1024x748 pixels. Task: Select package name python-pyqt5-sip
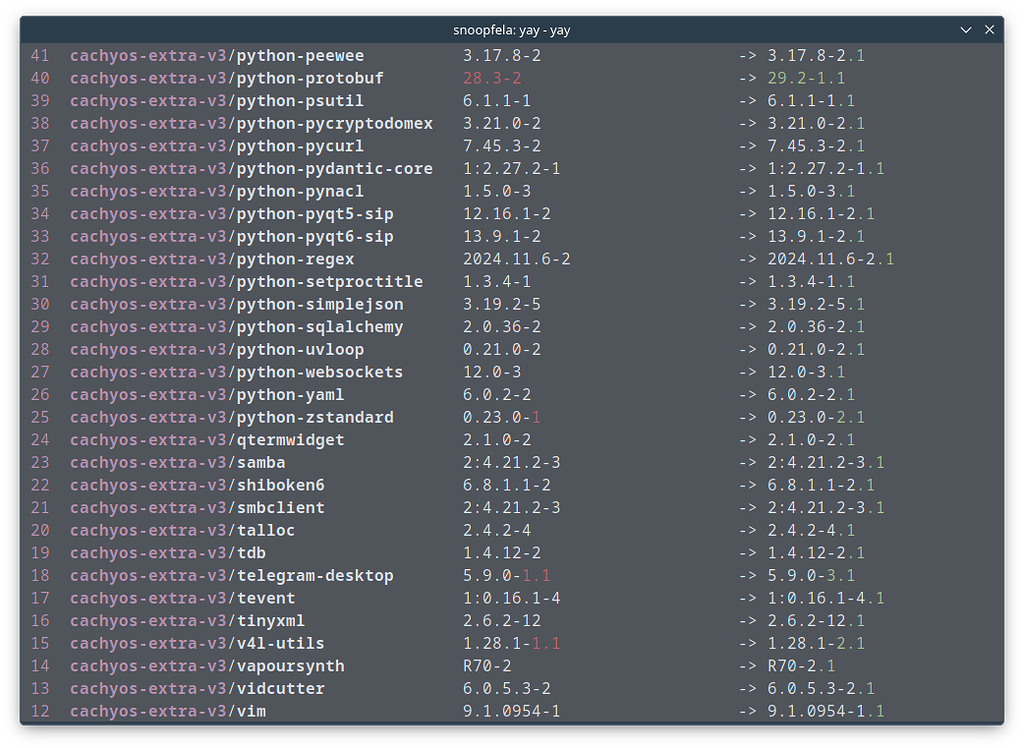click(x=315, y=214)
